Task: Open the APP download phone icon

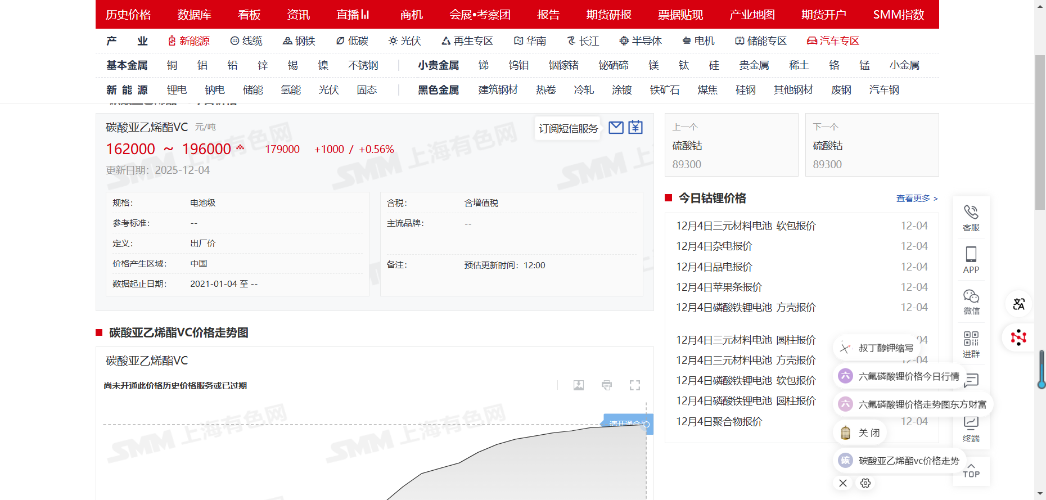Action: [971, 260]
